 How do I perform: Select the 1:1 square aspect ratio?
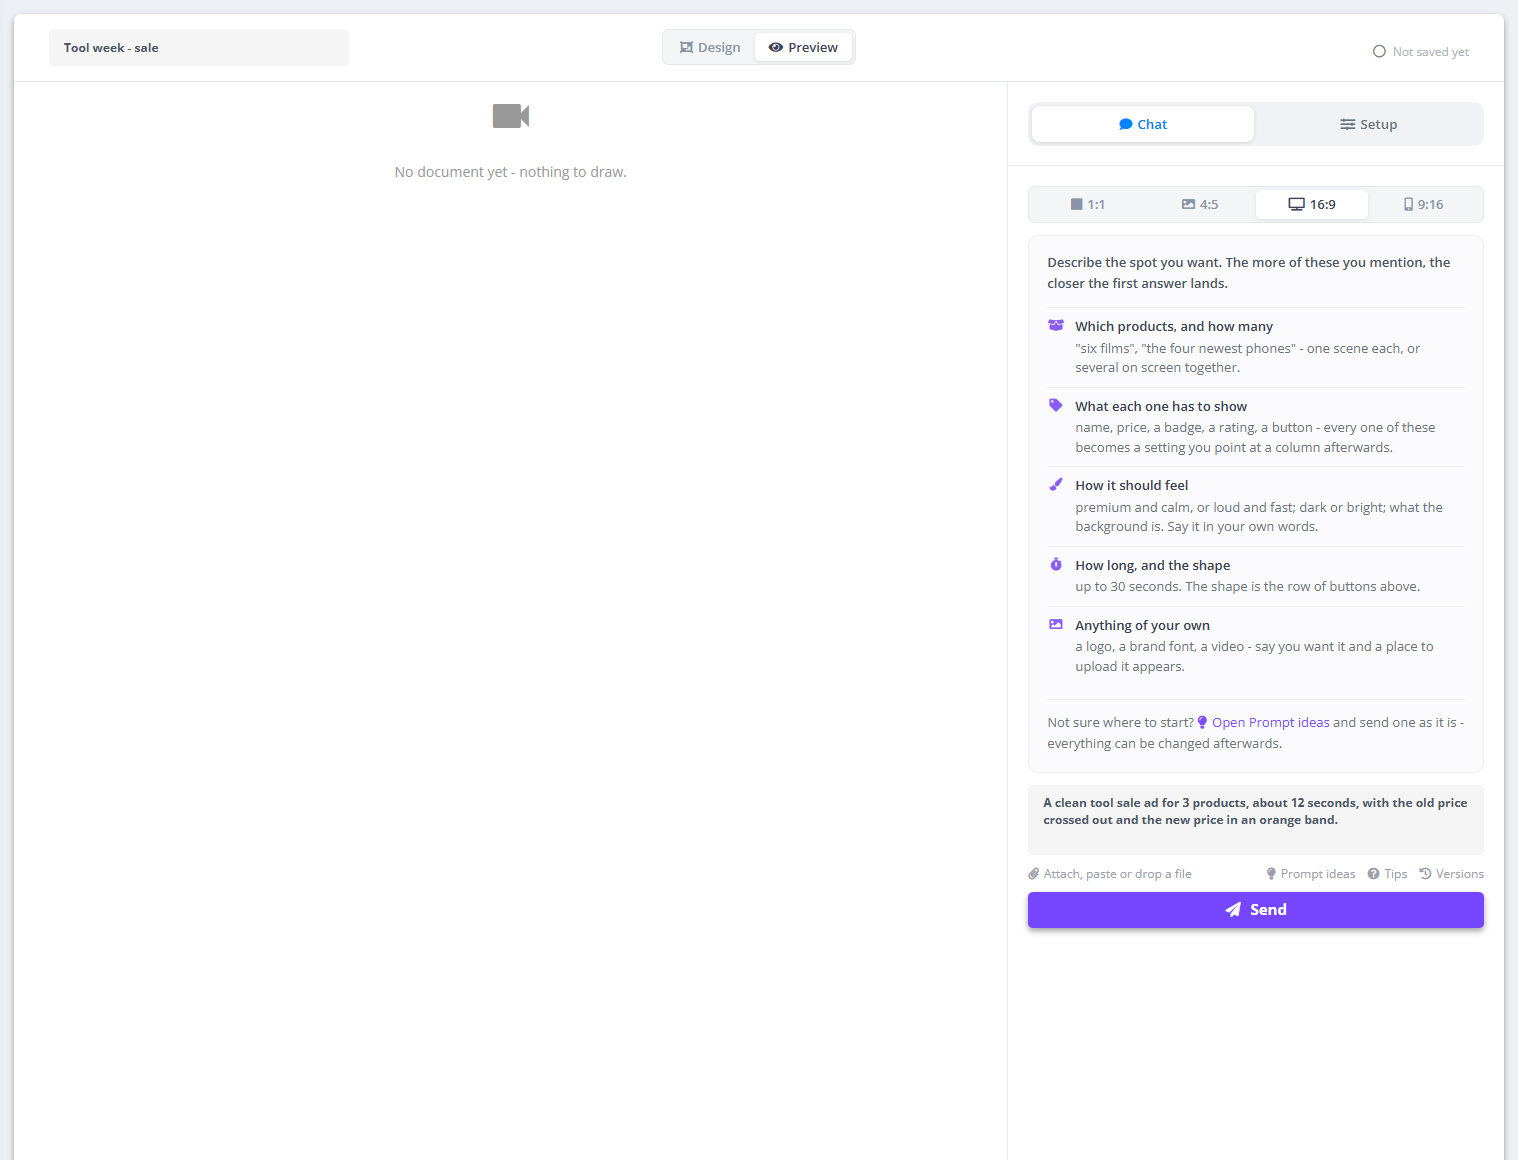coord(1087,204)
